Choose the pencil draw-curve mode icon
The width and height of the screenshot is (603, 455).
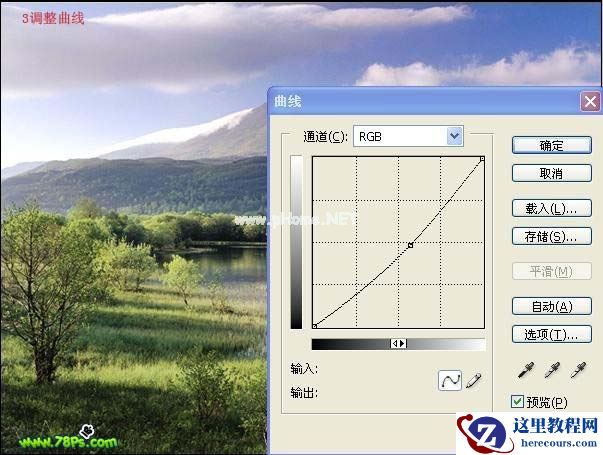tap(473, 380)
